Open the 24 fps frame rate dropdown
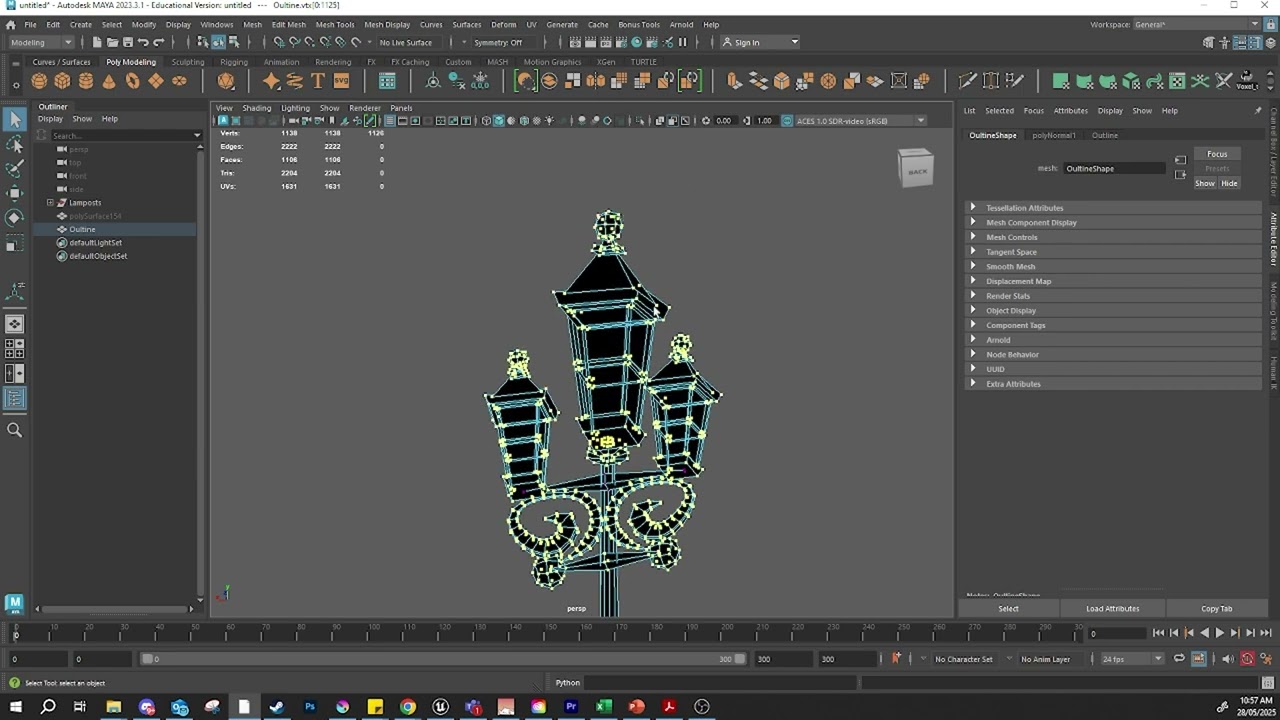Image resolution: width=1280 pixels, height=720 pixels. pos(1132,659)
